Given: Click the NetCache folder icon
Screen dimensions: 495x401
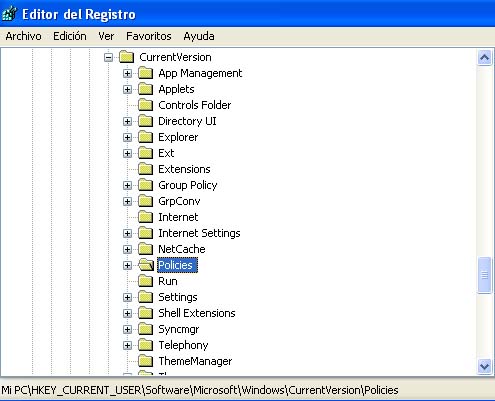Looking at the screenshot, I should point(146,249).
